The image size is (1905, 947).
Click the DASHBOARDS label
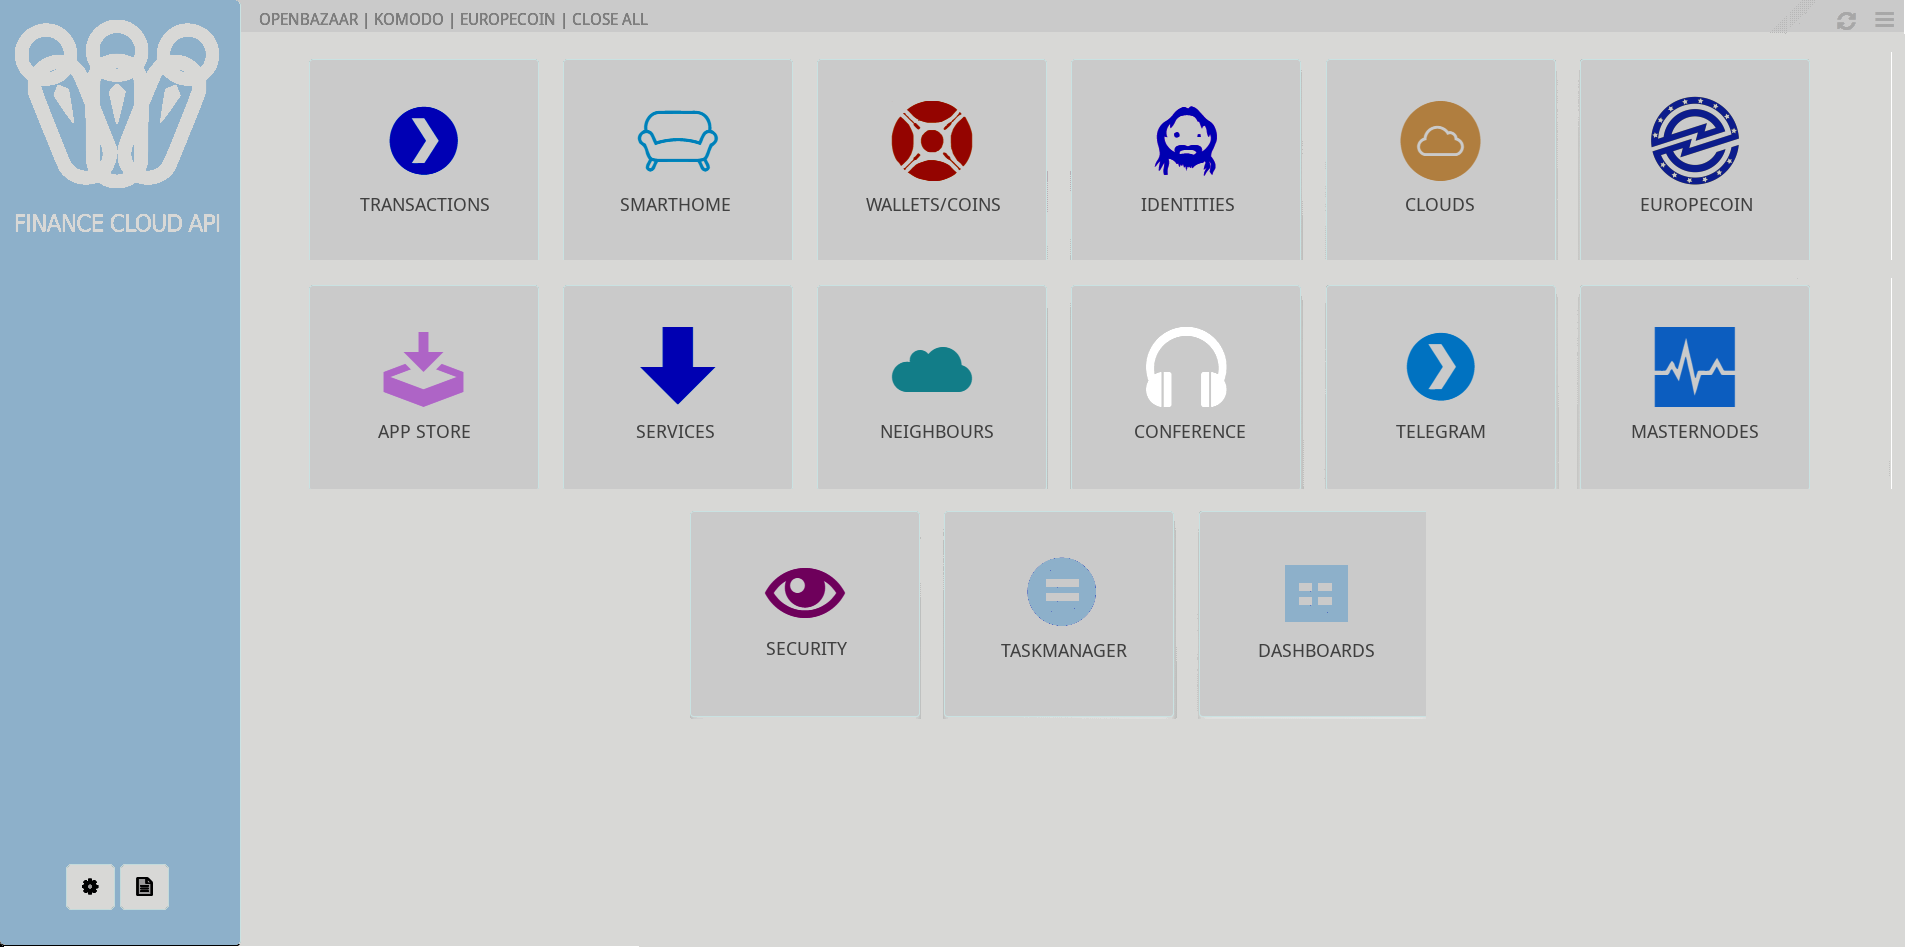(1316, 651)
